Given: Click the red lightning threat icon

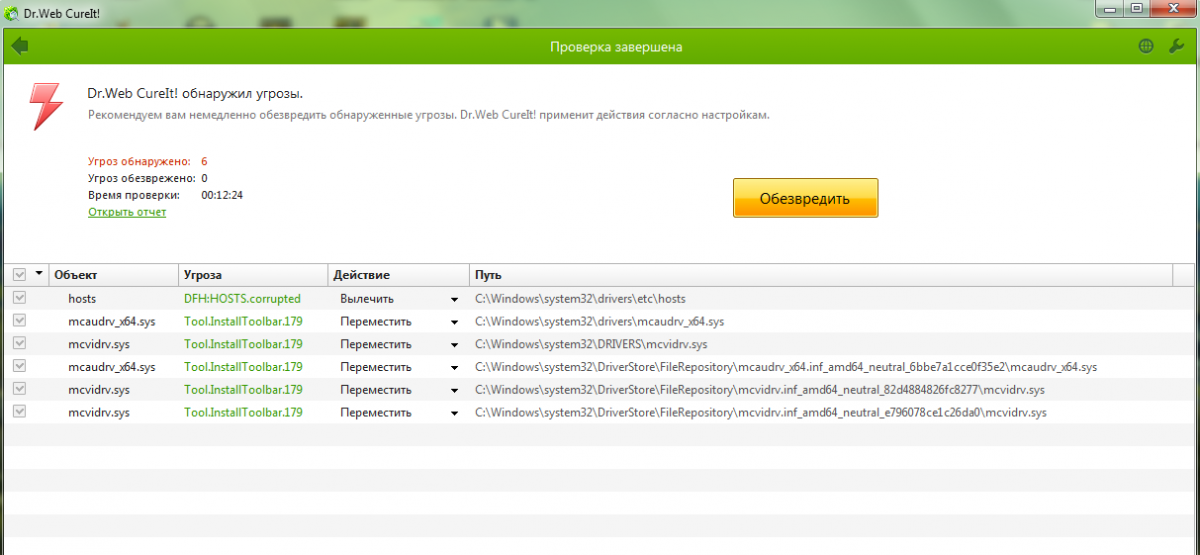Looking at the screenshot, I should pyautogui.click(x=44, y=107).
